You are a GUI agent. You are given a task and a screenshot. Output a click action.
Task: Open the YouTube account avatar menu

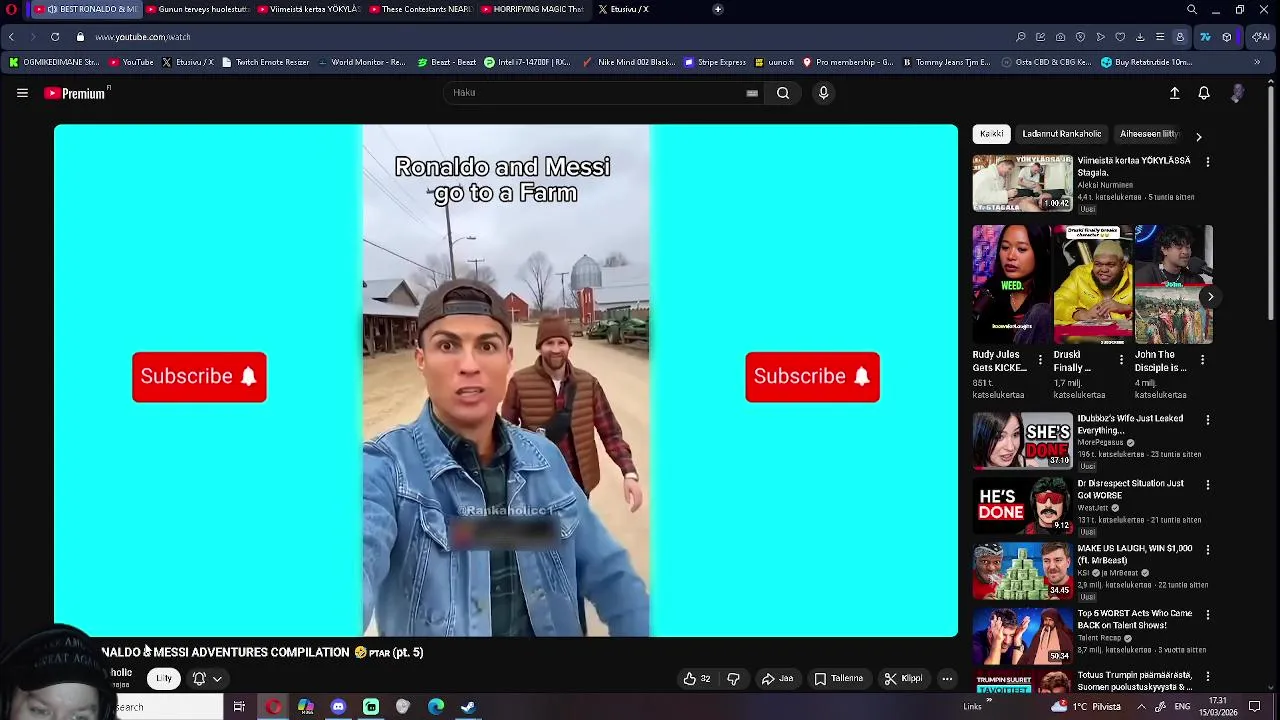1237,93
